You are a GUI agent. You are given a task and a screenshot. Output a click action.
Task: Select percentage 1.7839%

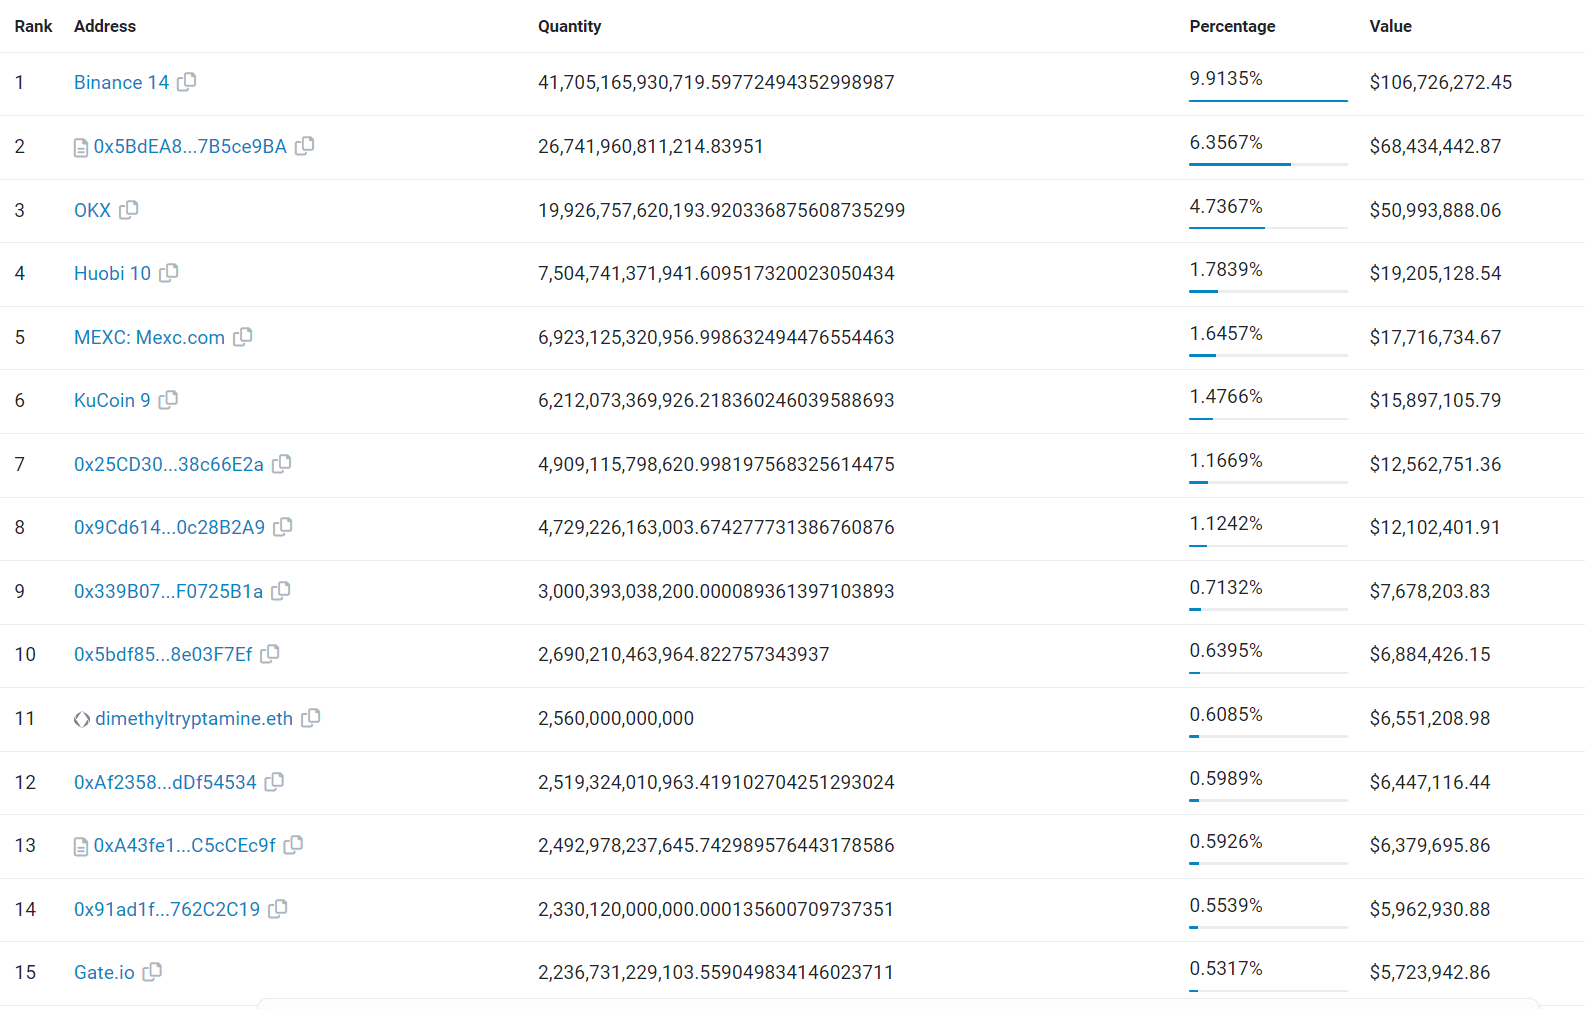(x=1226, y=269)
